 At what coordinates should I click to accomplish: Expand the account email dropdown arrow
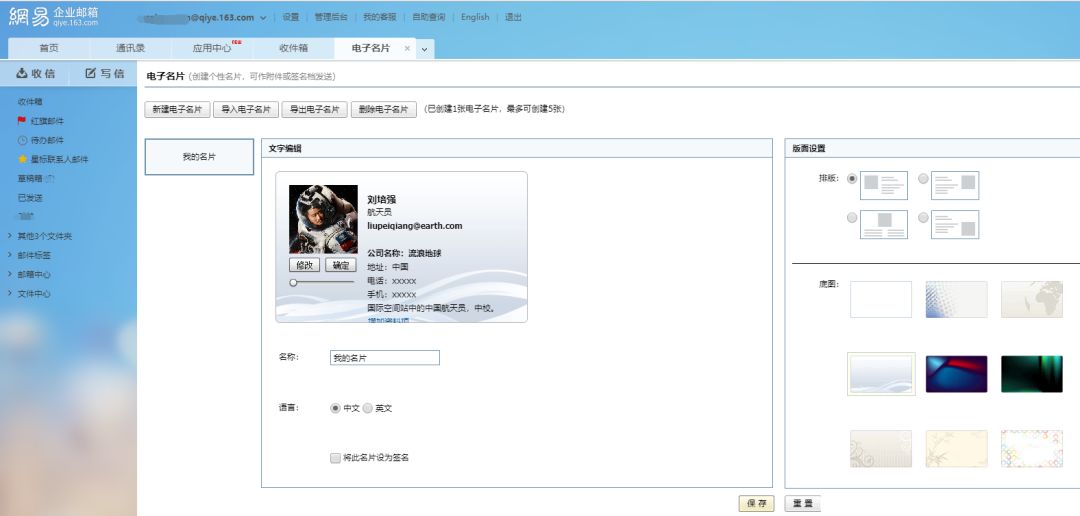click(263, 18)
